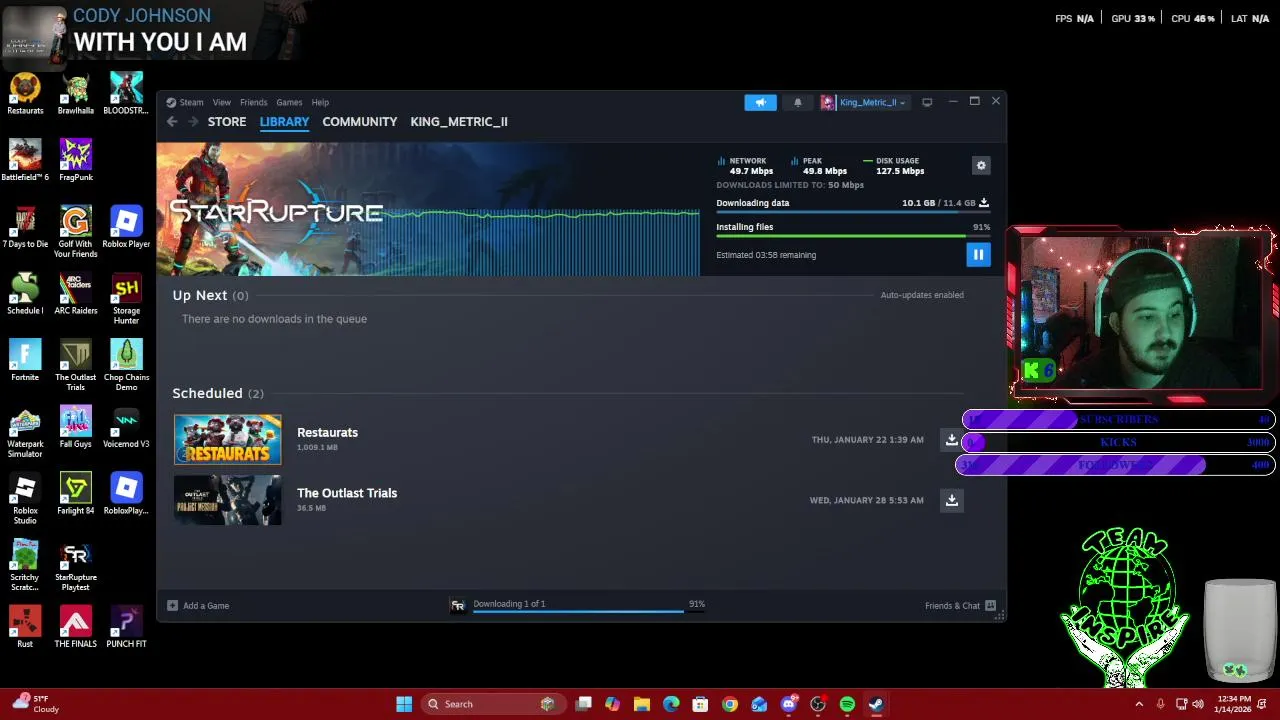Image resolution: width=1280 pixels, height=720 pixels.
Task: Go back with the left arrow
Action: pos(172,122)
